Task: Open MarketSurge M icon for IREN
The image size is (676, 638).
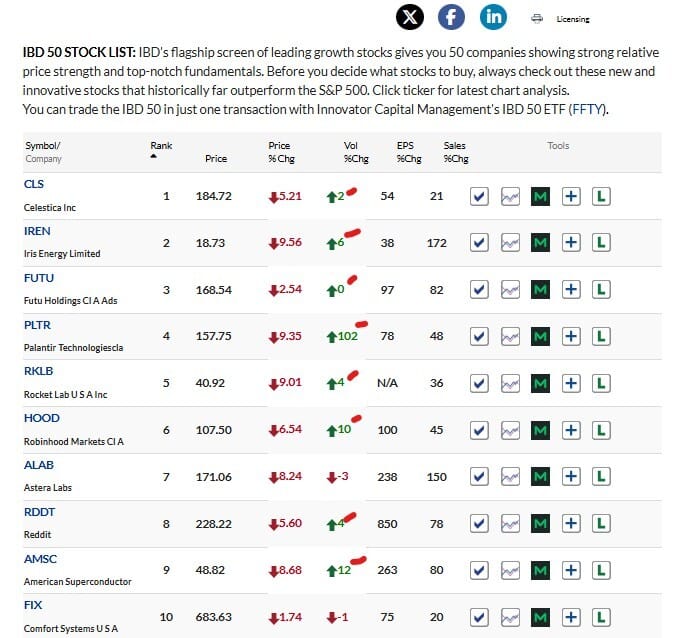Action: point(540,243)
